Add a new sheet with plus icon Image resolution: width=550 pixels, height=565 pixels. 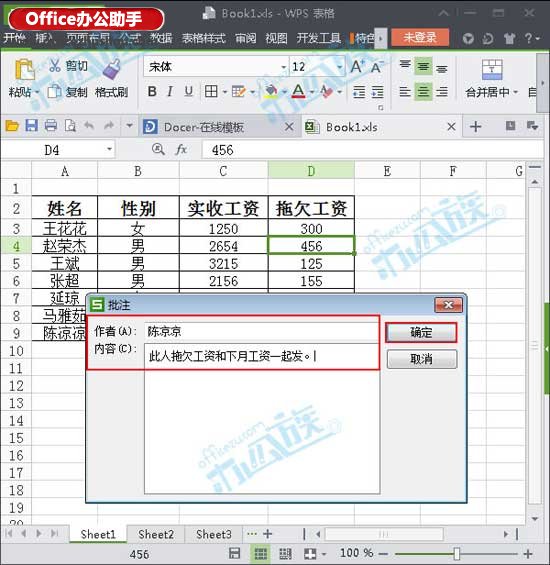coord(267,534)
